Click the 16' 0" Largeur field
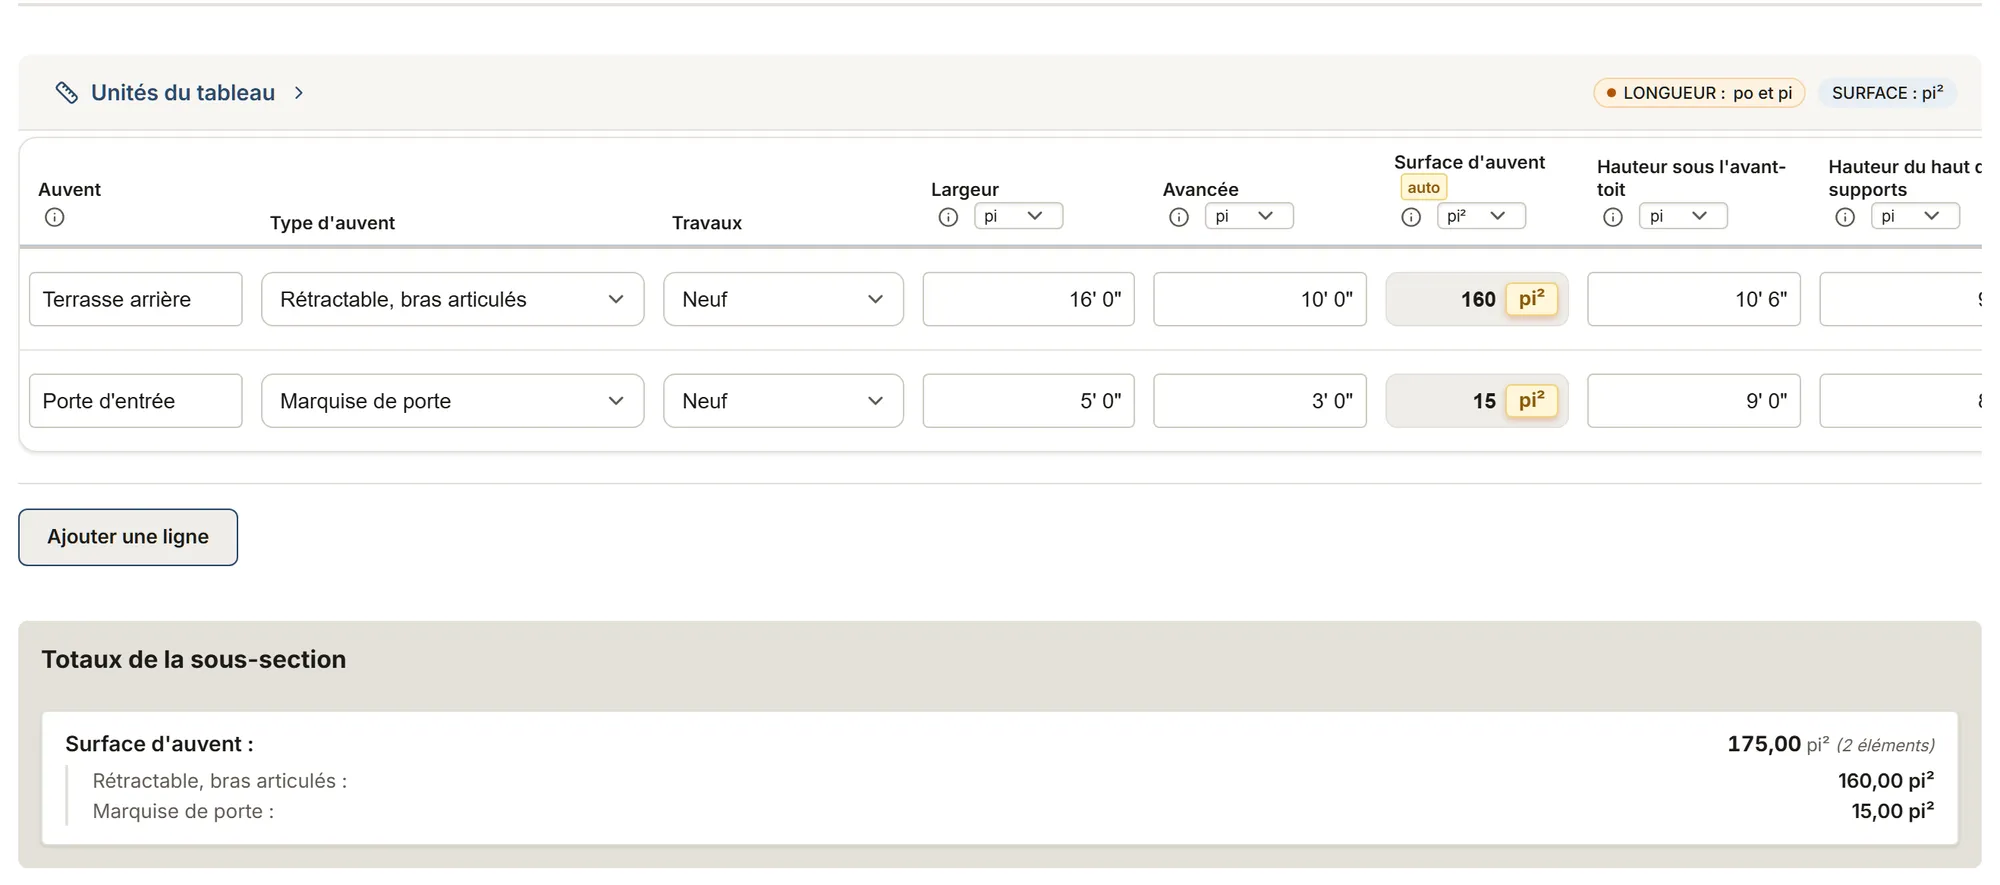The width and height of the screenshot is (2000, 885). pos(1028,299)
